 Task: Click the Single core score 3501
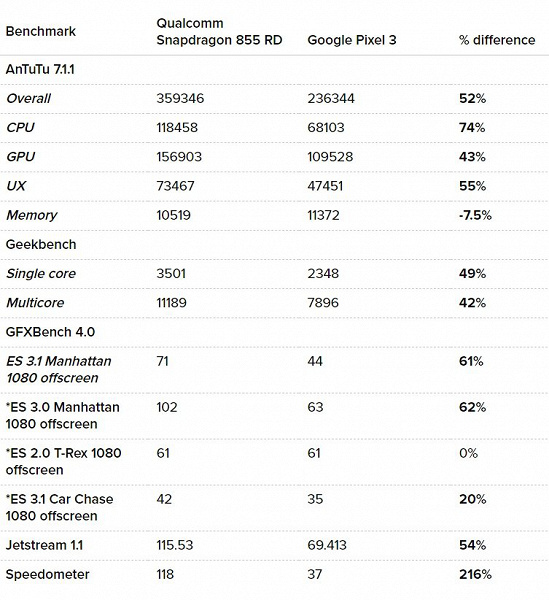(171, 274)
